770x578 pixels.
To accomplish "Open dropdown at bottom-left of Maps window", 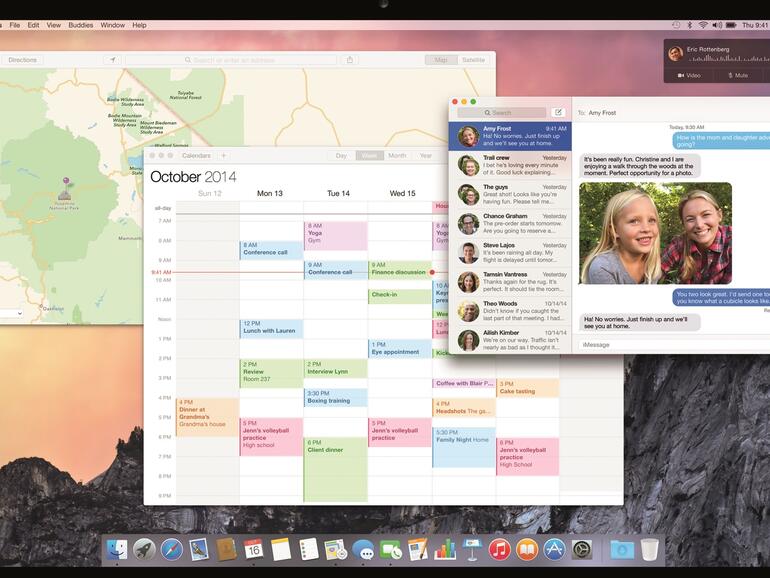I will tap(11, 313).
